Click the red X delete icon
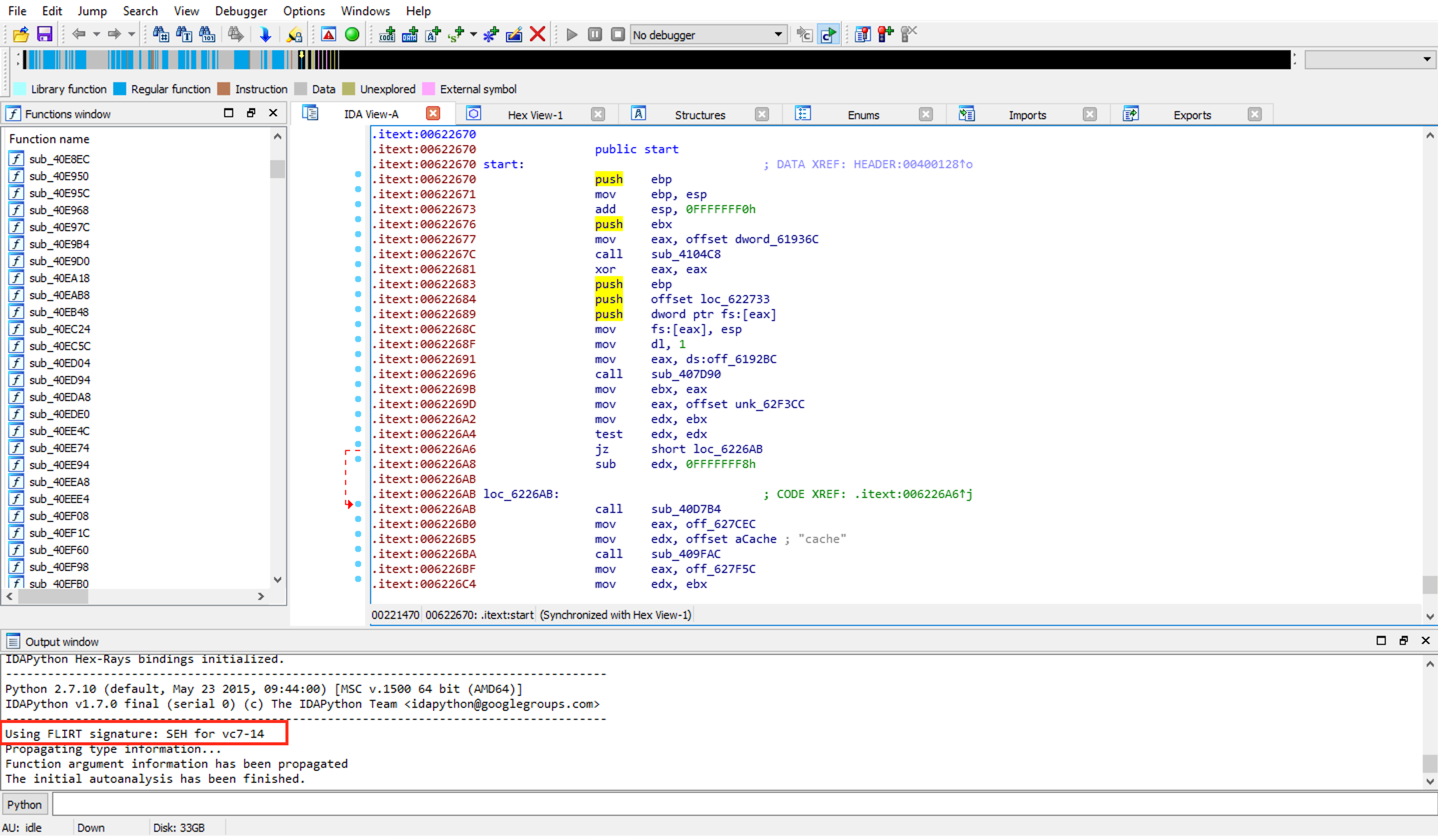 click(538, 35)
